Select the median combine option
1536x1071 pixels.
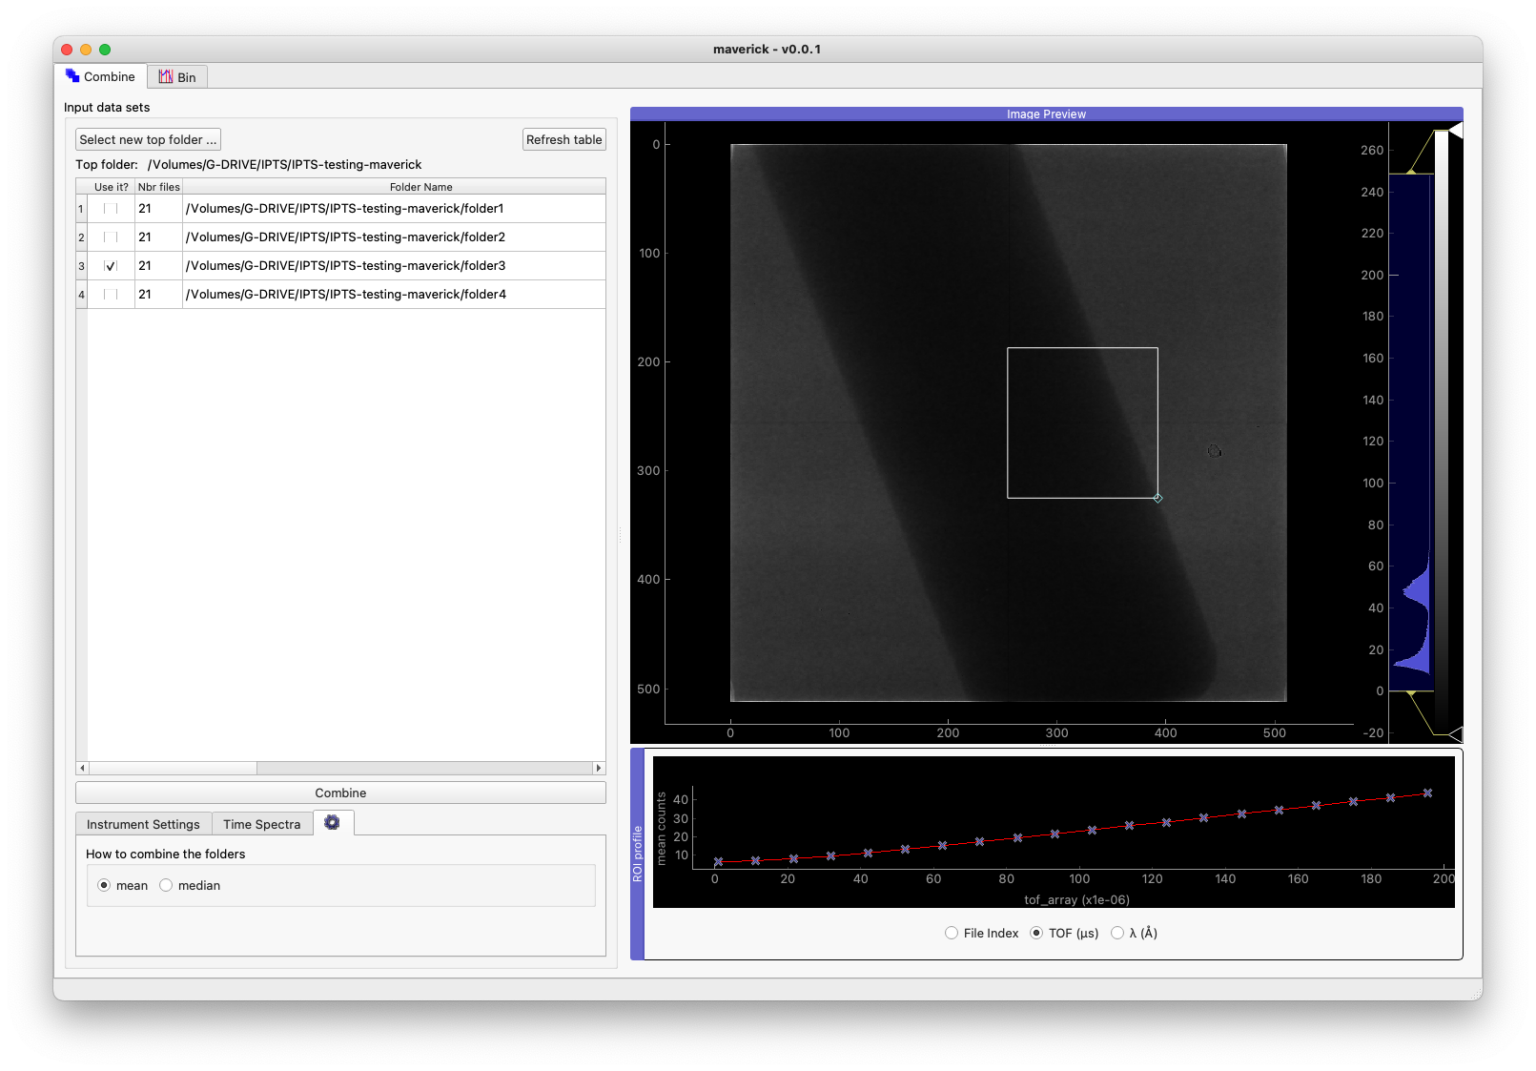[165, 885]
